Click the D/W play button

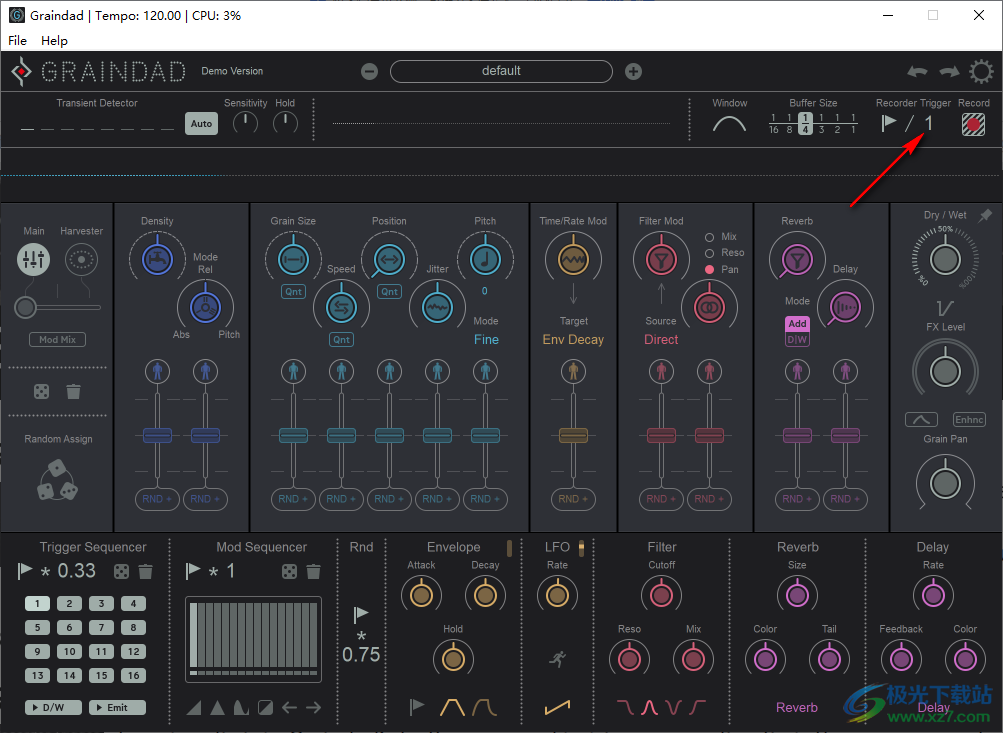(x=53, y=707)
